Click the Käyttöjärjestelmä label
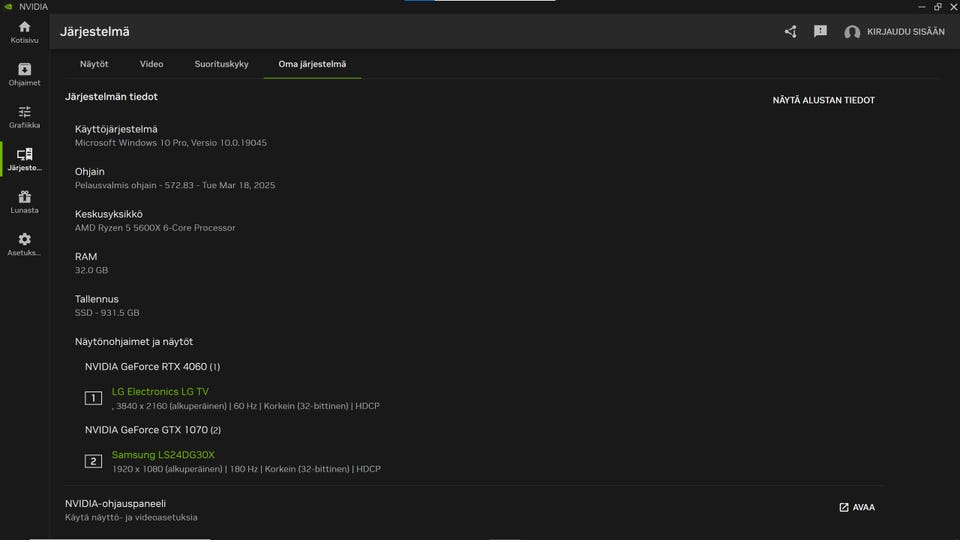 click(116, 129)
